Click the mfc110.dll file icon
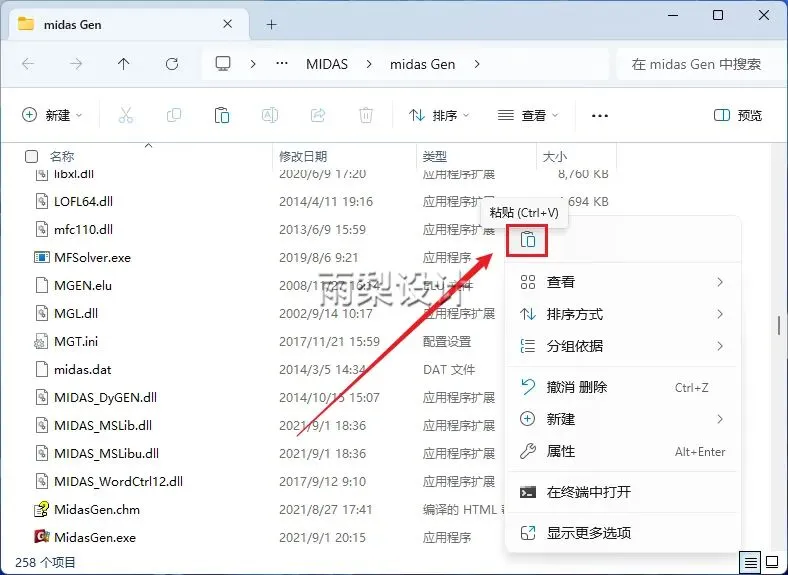Viewport: 788px width, 575px height. [x=41, y=229]
